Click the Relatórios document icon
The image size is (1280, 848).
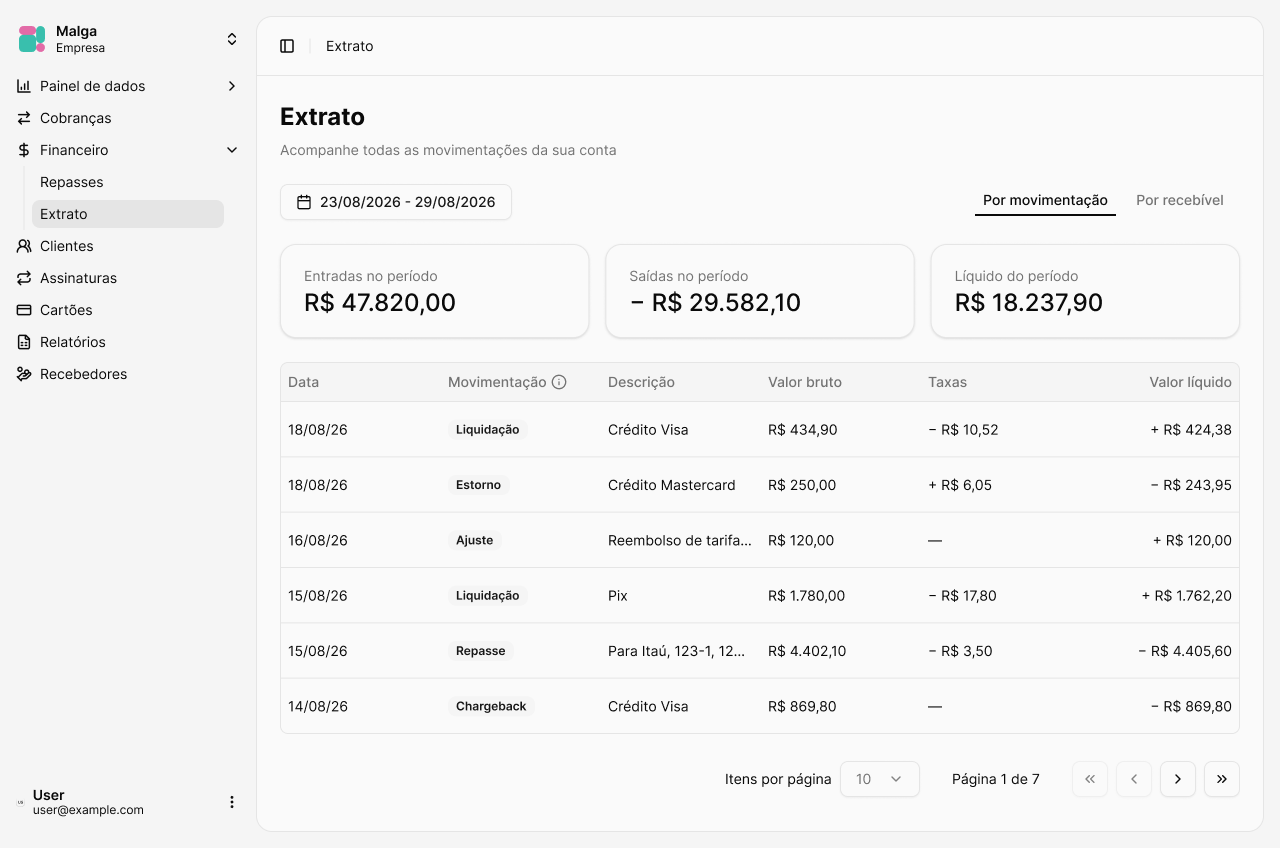pyautogui.click(x=24, y=342)
